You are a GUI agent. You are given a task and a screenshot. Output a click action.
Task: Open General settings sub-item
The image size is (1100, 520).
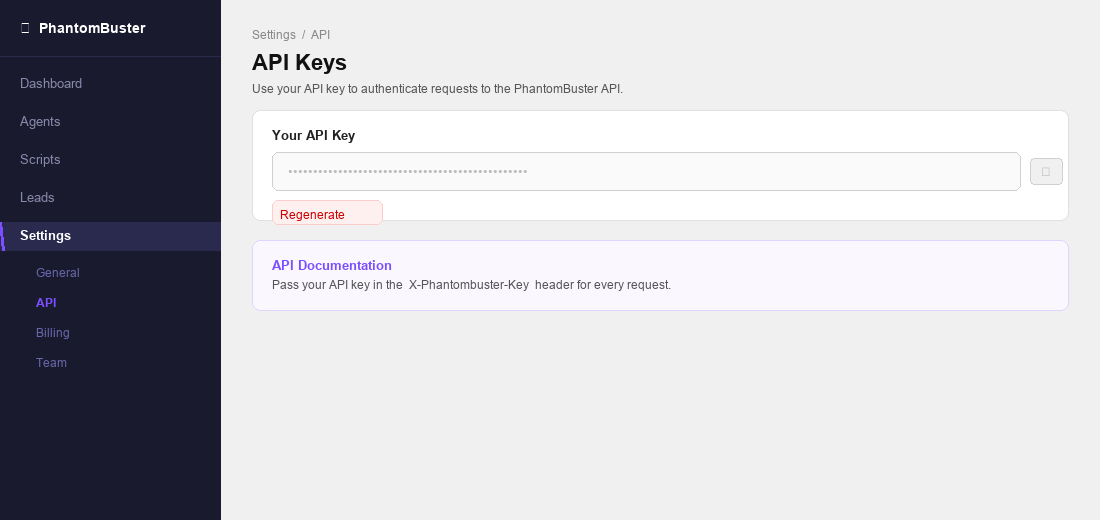pos(58,272)
